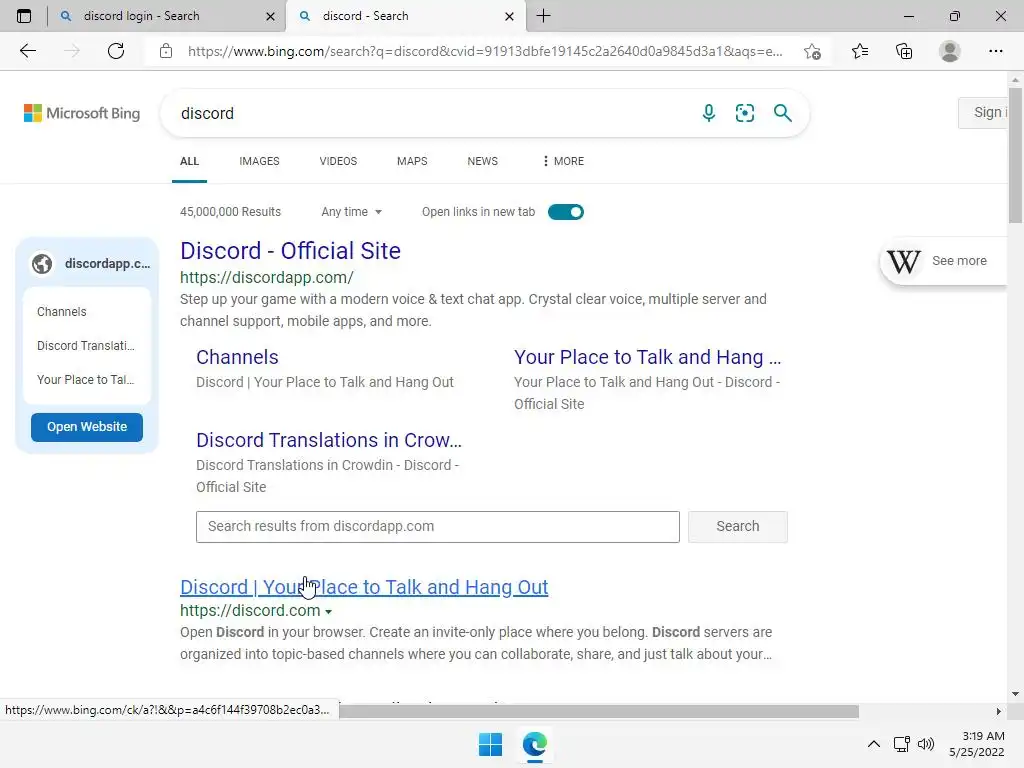1024x768 pixels.
Task: Go to Bing home via Microsoft Bing logo
Action: (x=82, y=113)
